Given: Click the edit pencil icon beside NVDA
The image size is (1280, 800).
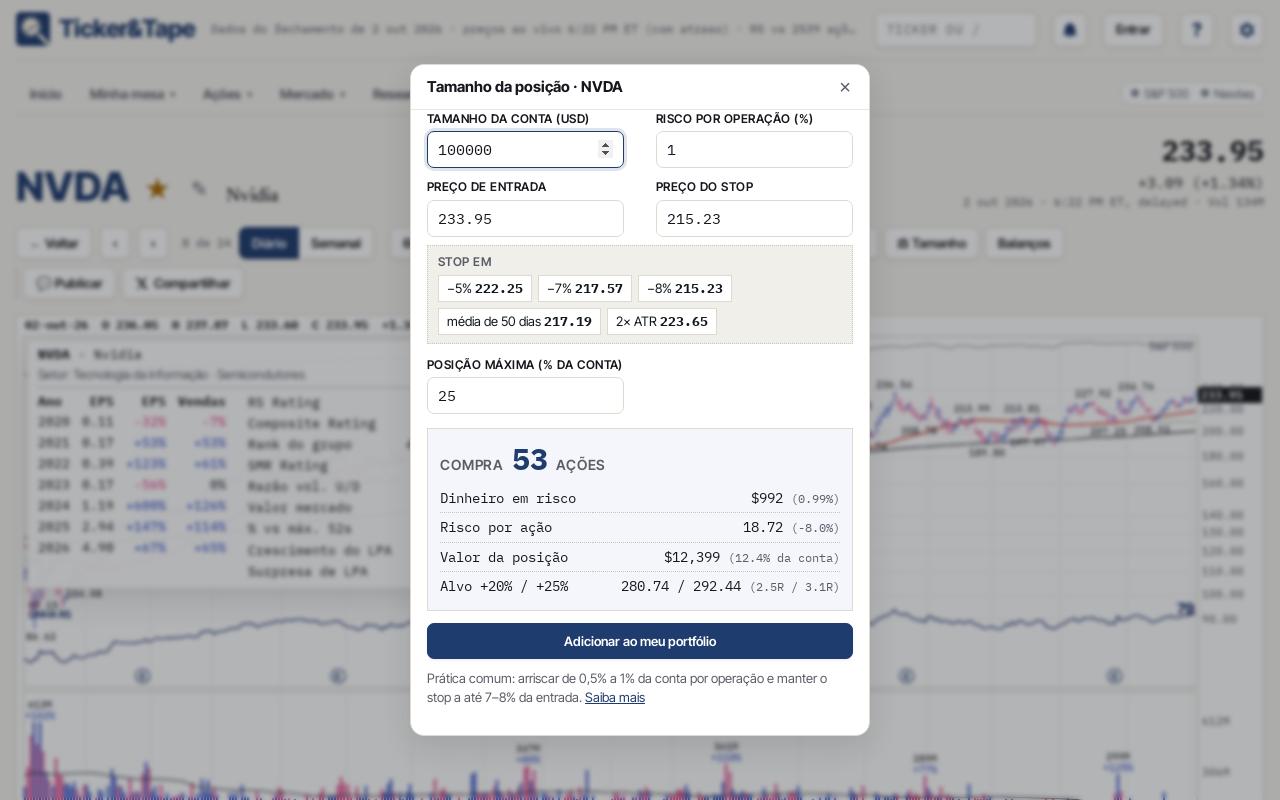Looking at the screenshot, I should coord(199,188).
